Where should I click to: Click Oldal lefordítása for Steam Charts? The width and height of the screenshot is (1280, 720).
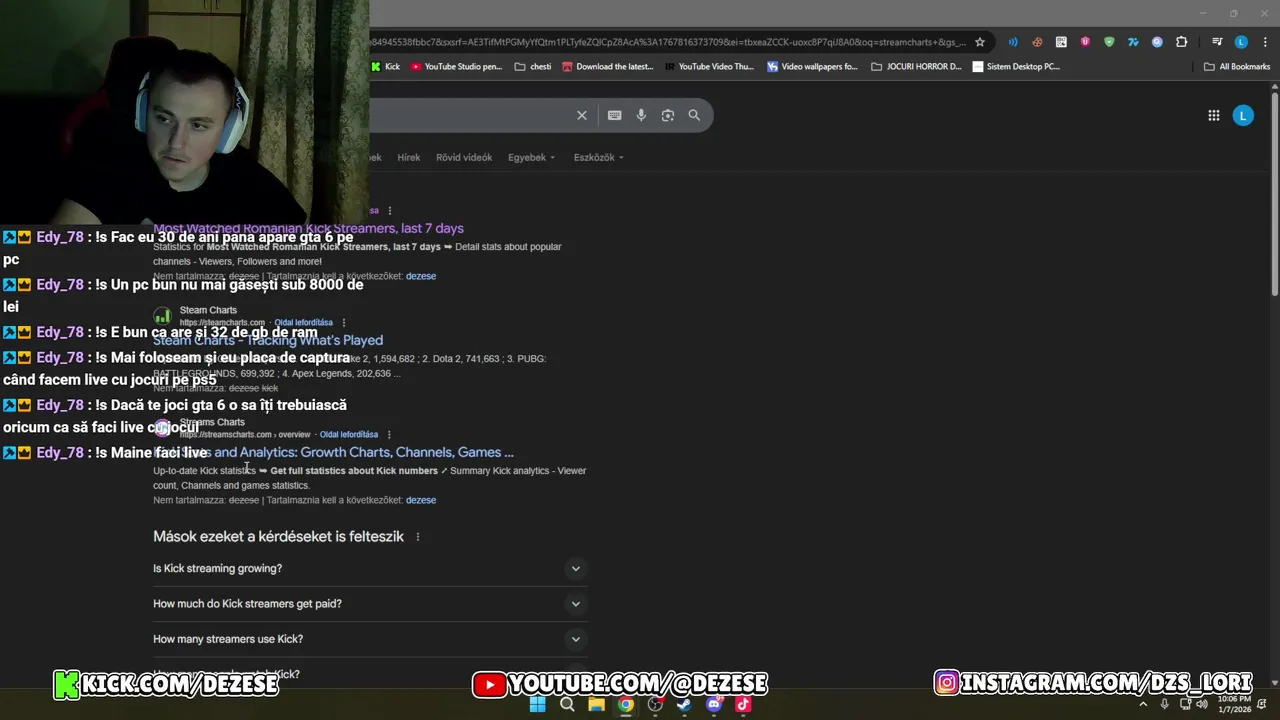point(303,322)
